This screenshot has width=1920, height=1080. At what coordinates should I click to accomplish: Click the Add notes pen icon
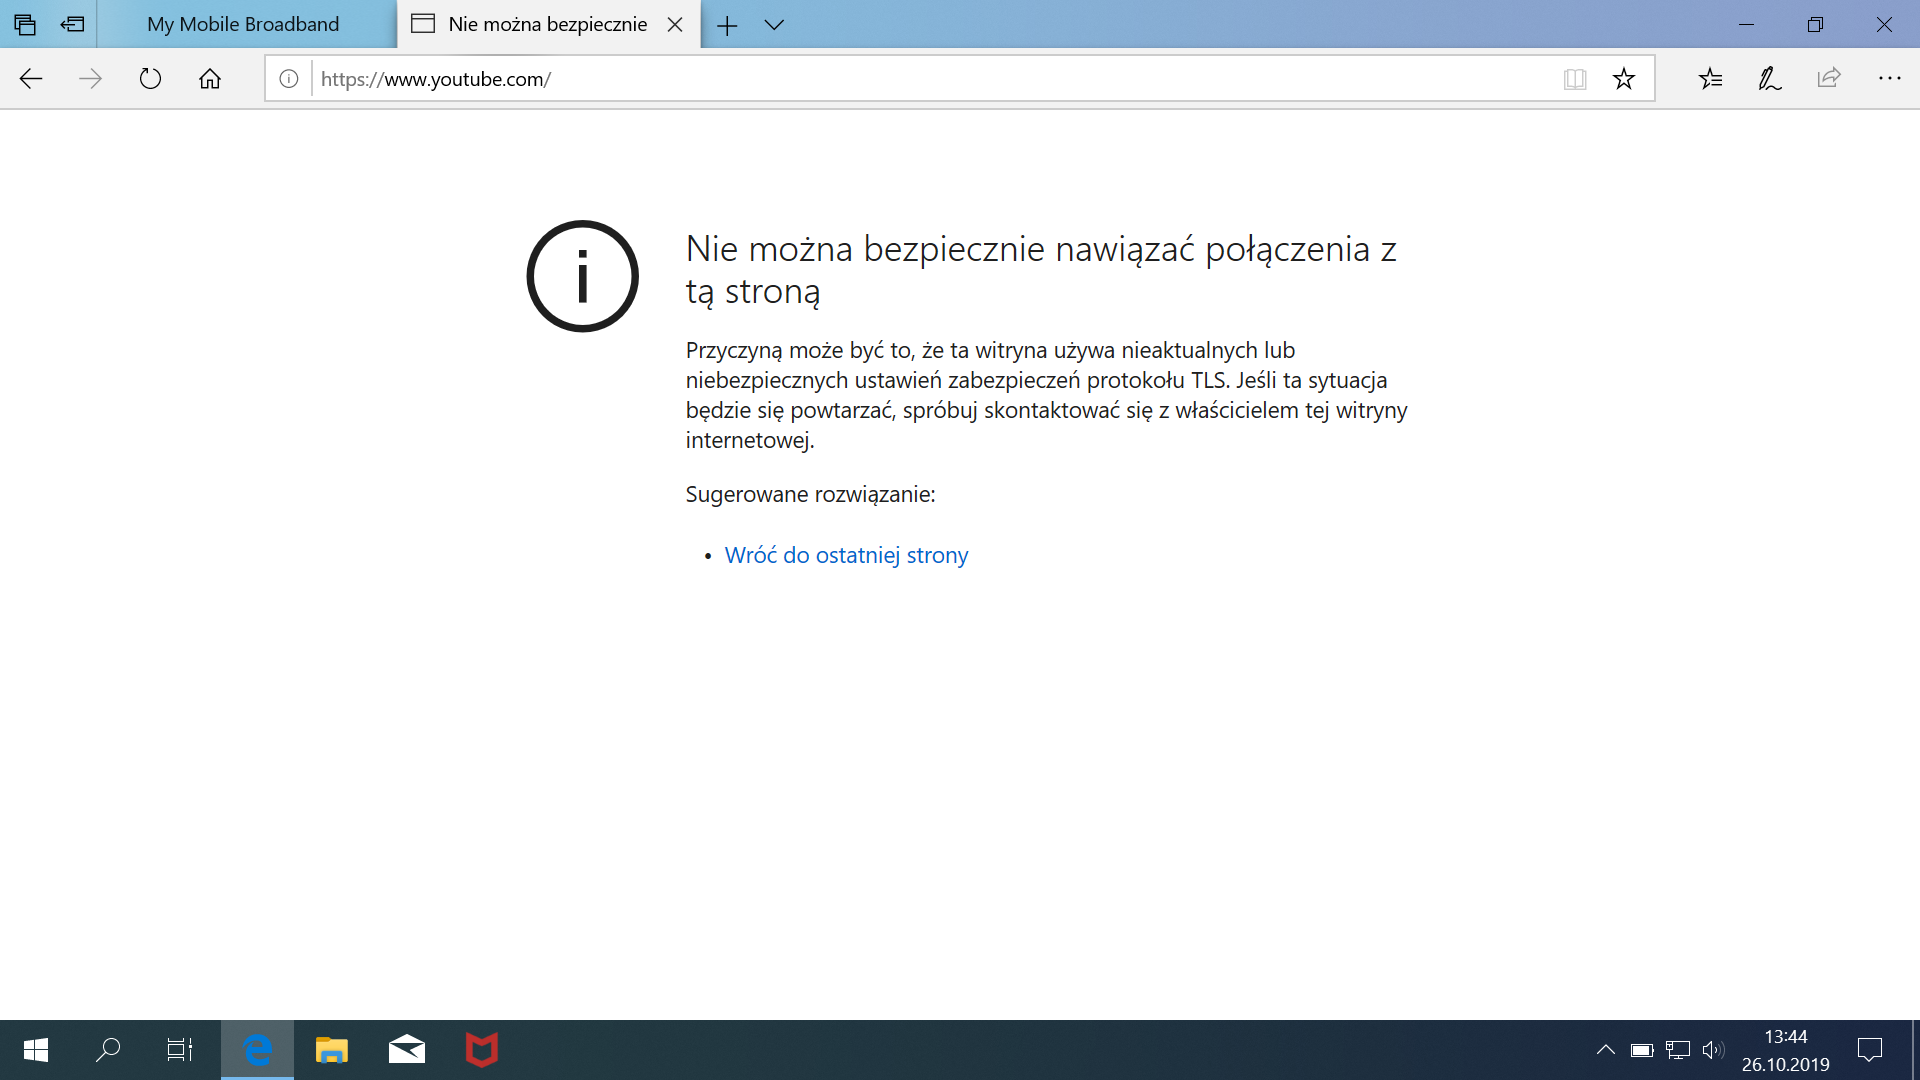point(1769,78)
